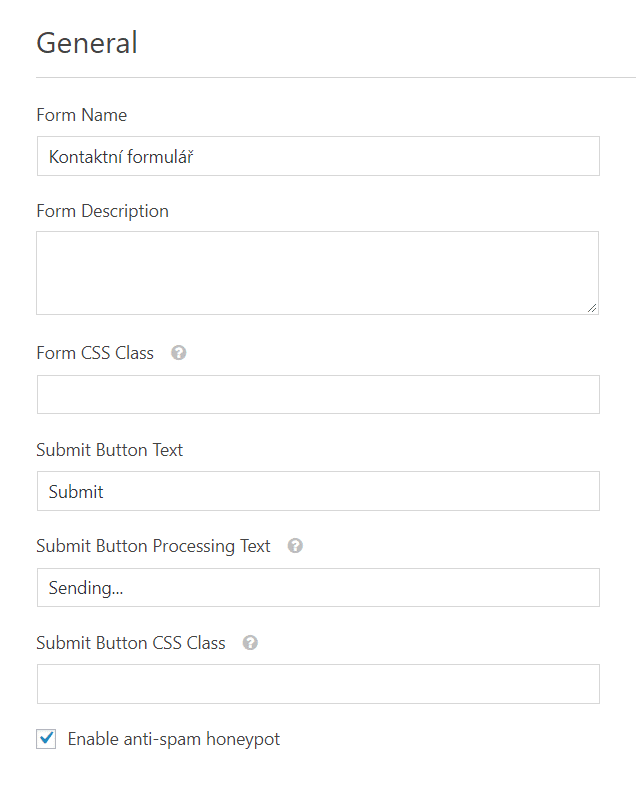Click the General section heading
The image size is (636, 793).
click(x=86, y=42)
